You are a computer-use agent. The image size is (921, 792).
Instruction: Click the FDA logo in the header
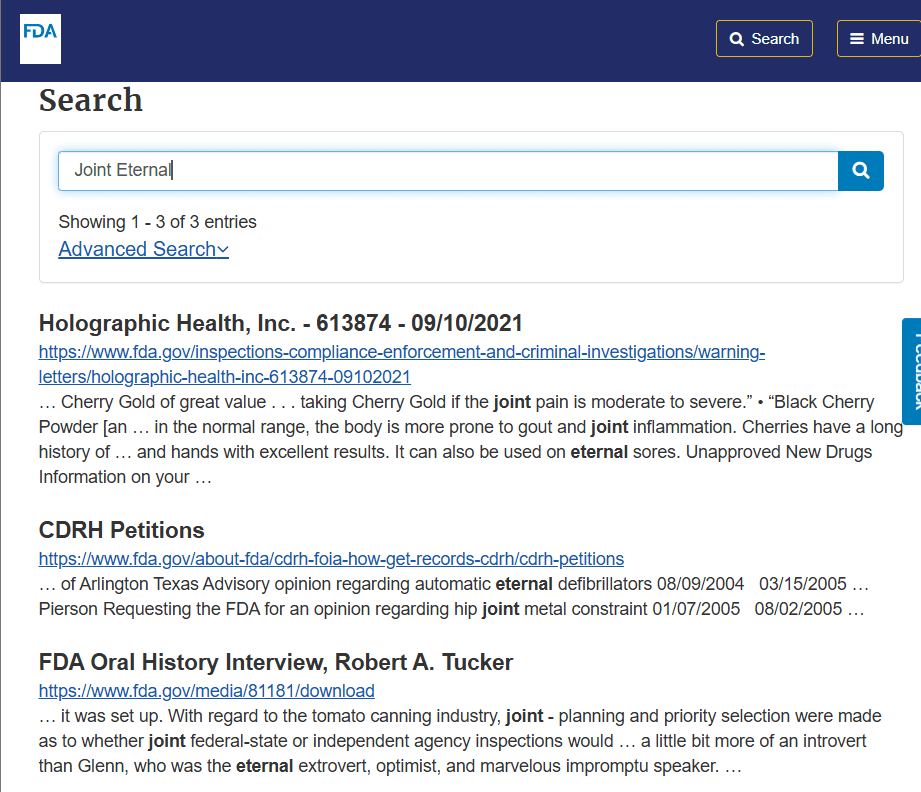tap(40, 39)
